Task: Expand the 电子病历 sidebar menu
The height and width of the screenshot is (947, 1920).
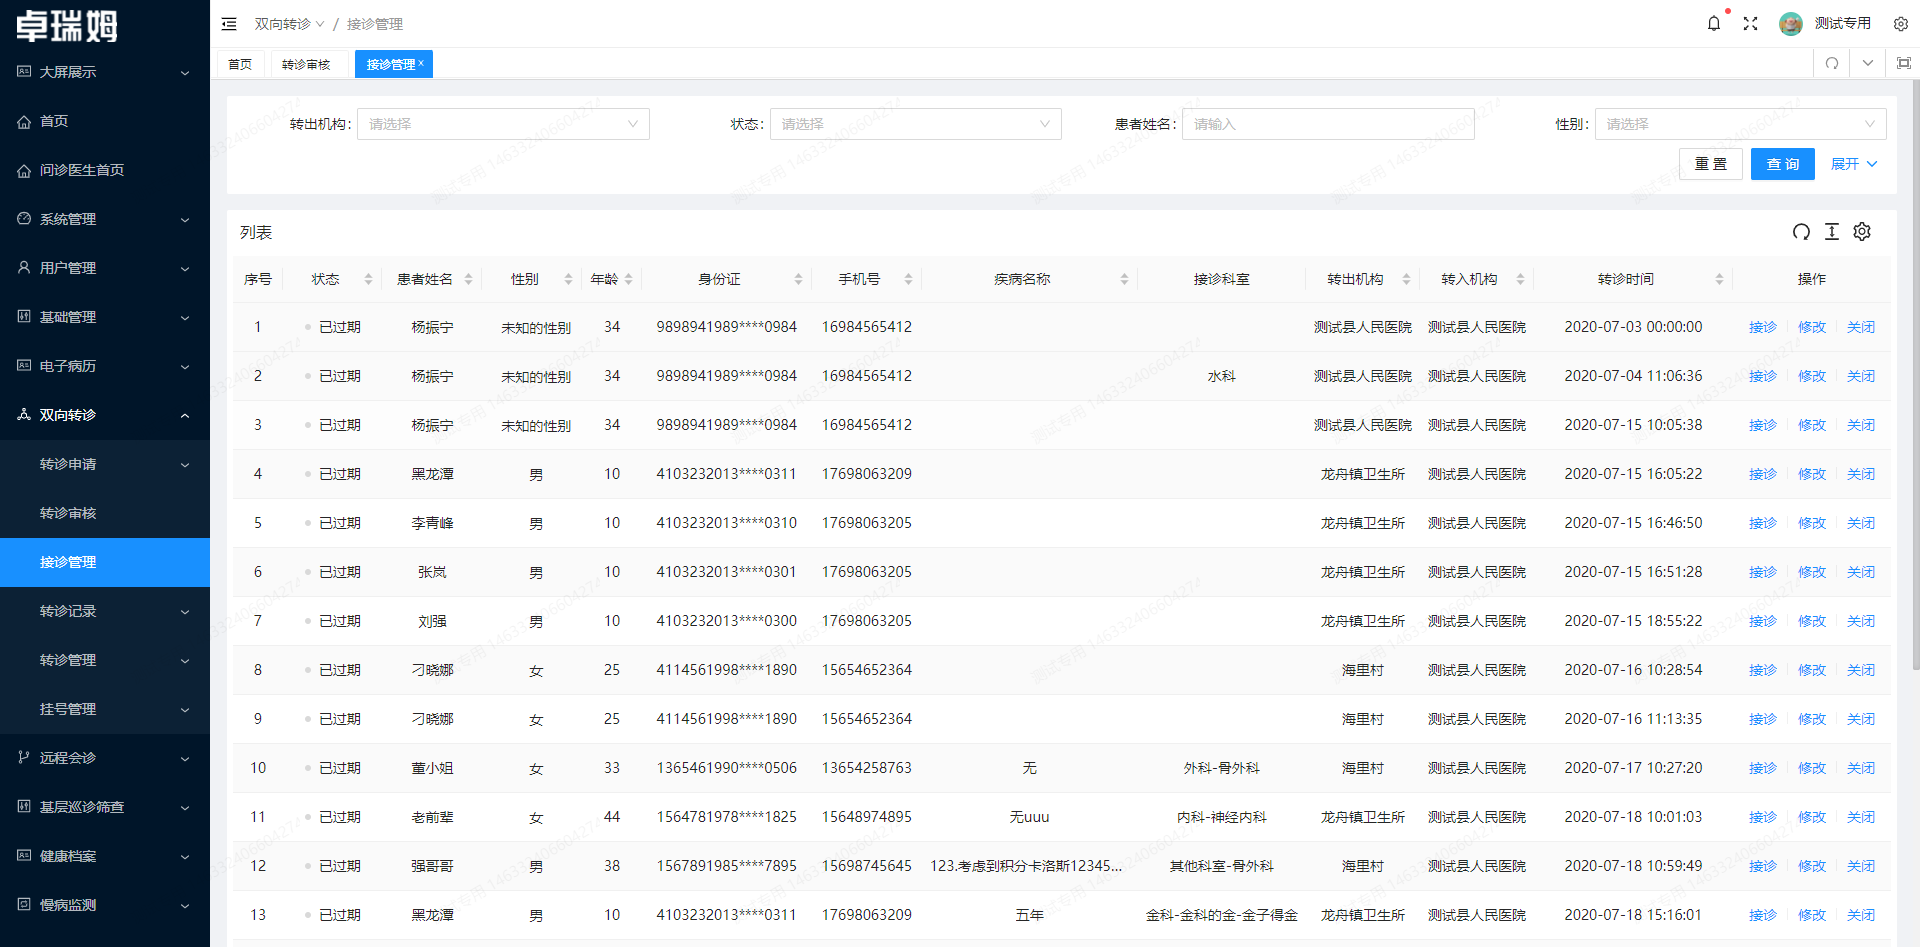Action: pos(105,366)
